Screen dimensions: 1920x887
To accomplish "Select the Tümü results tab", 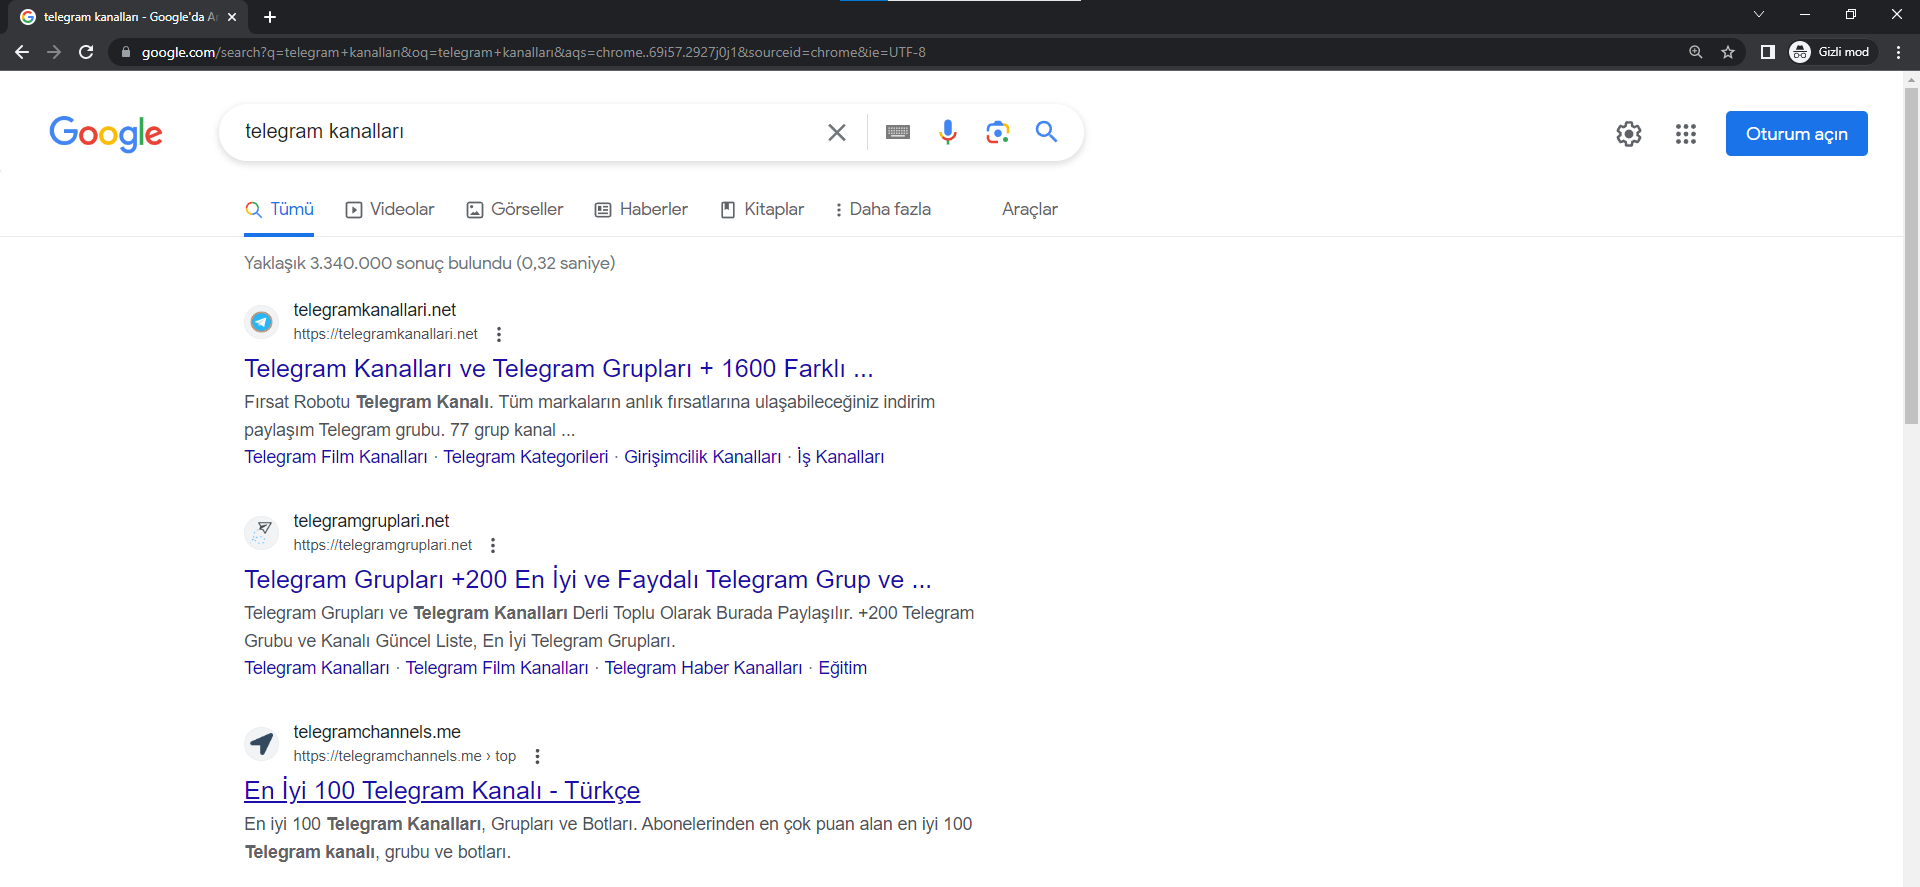I will [279, 209].
